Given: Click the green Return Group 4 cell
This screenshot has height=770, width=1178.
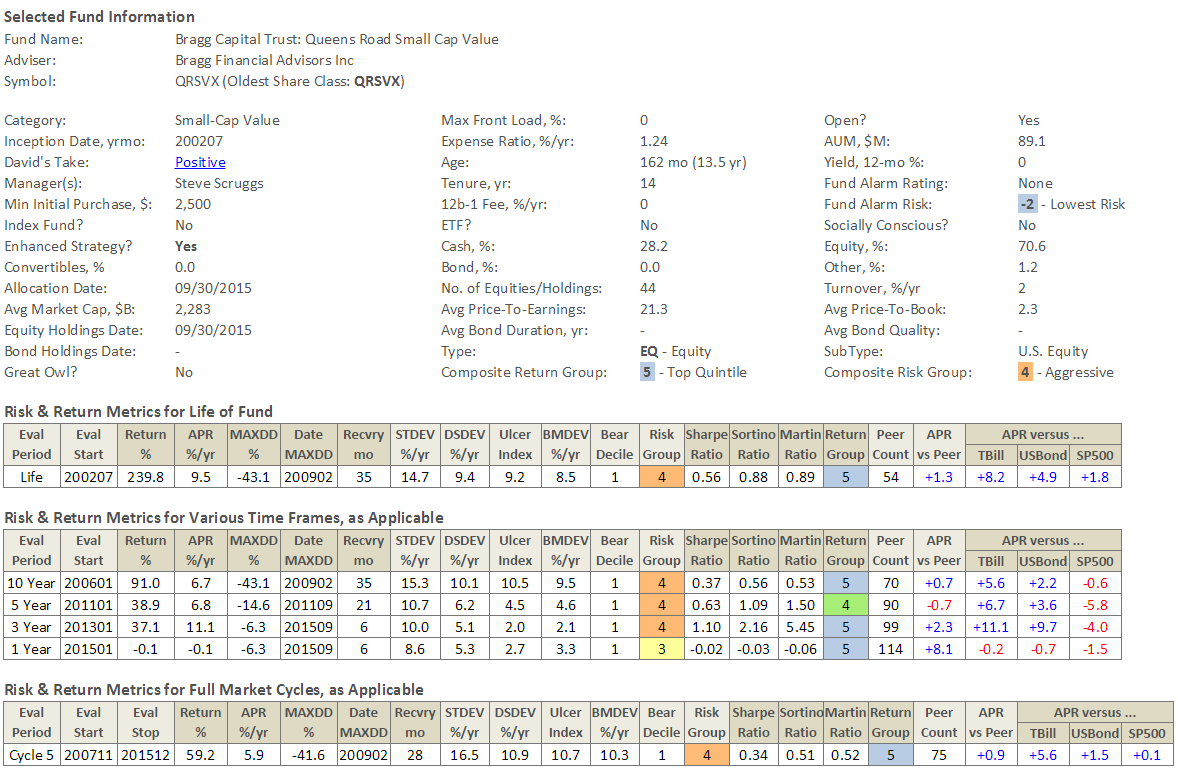Looking at the screenshot, I should tap(845, 604).
